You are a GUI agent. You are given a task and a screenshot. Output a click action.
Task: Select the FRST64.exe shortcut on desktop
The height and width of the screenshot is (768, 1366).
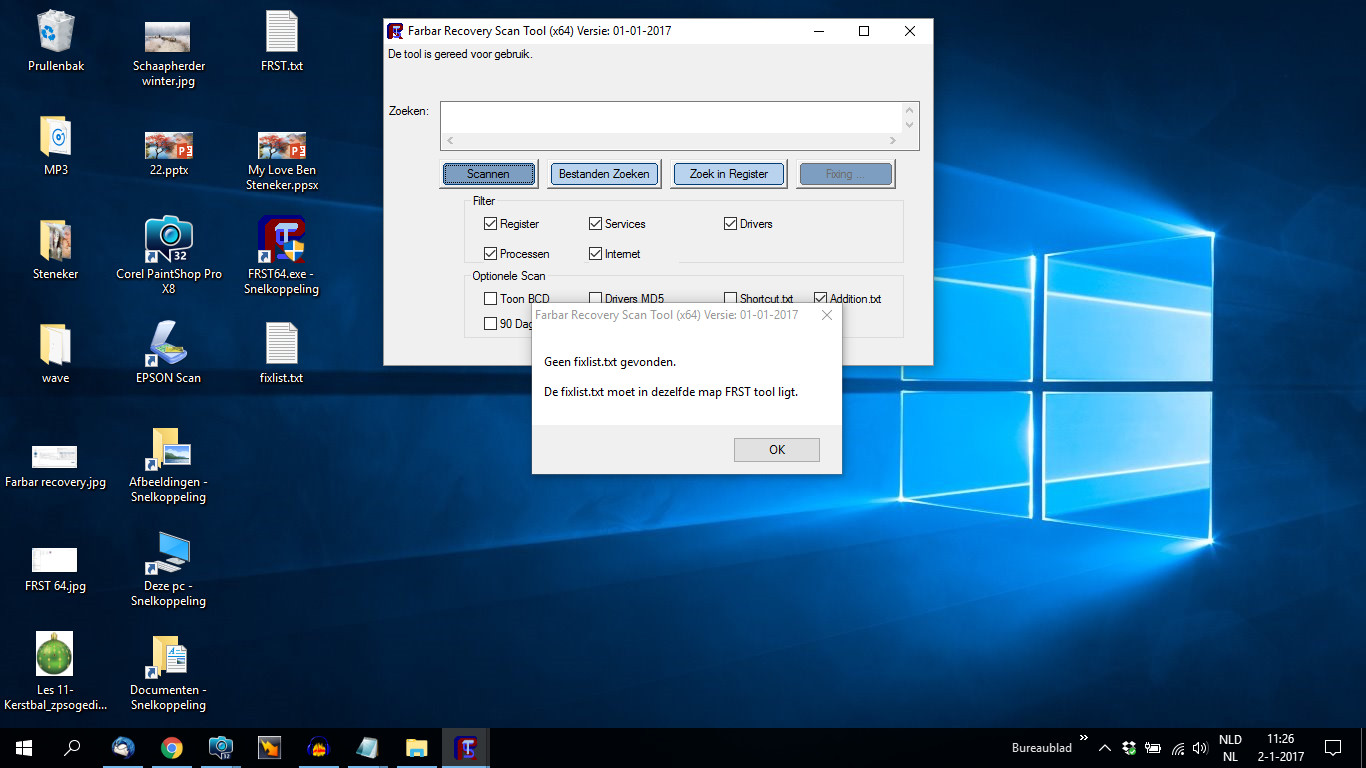click(281, 241)
